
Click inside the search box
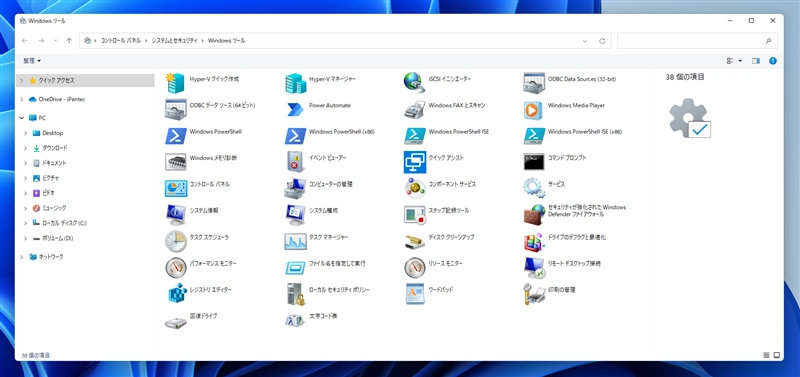coord(697,40)
